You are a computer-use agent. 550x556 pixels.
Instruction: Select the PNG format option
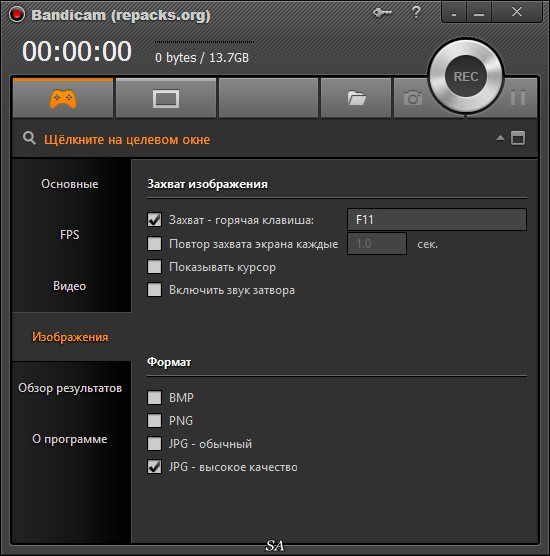(154, 421)
